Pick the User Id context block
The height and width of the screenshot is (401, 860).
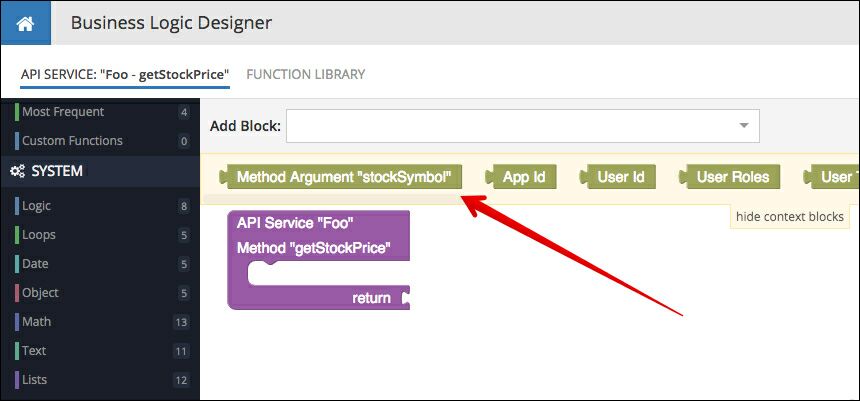[x=618, y=177]
